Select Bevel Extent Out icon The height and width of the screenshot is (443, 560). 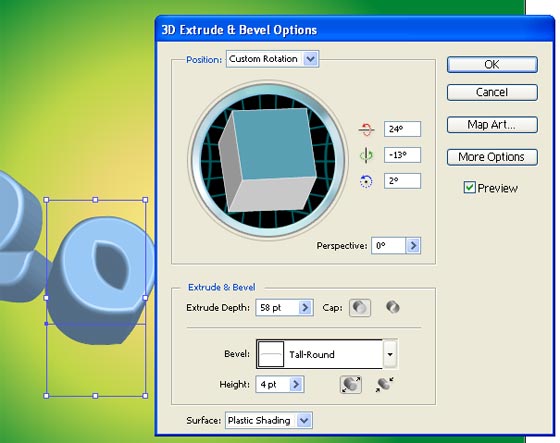(x=351, y=384)
